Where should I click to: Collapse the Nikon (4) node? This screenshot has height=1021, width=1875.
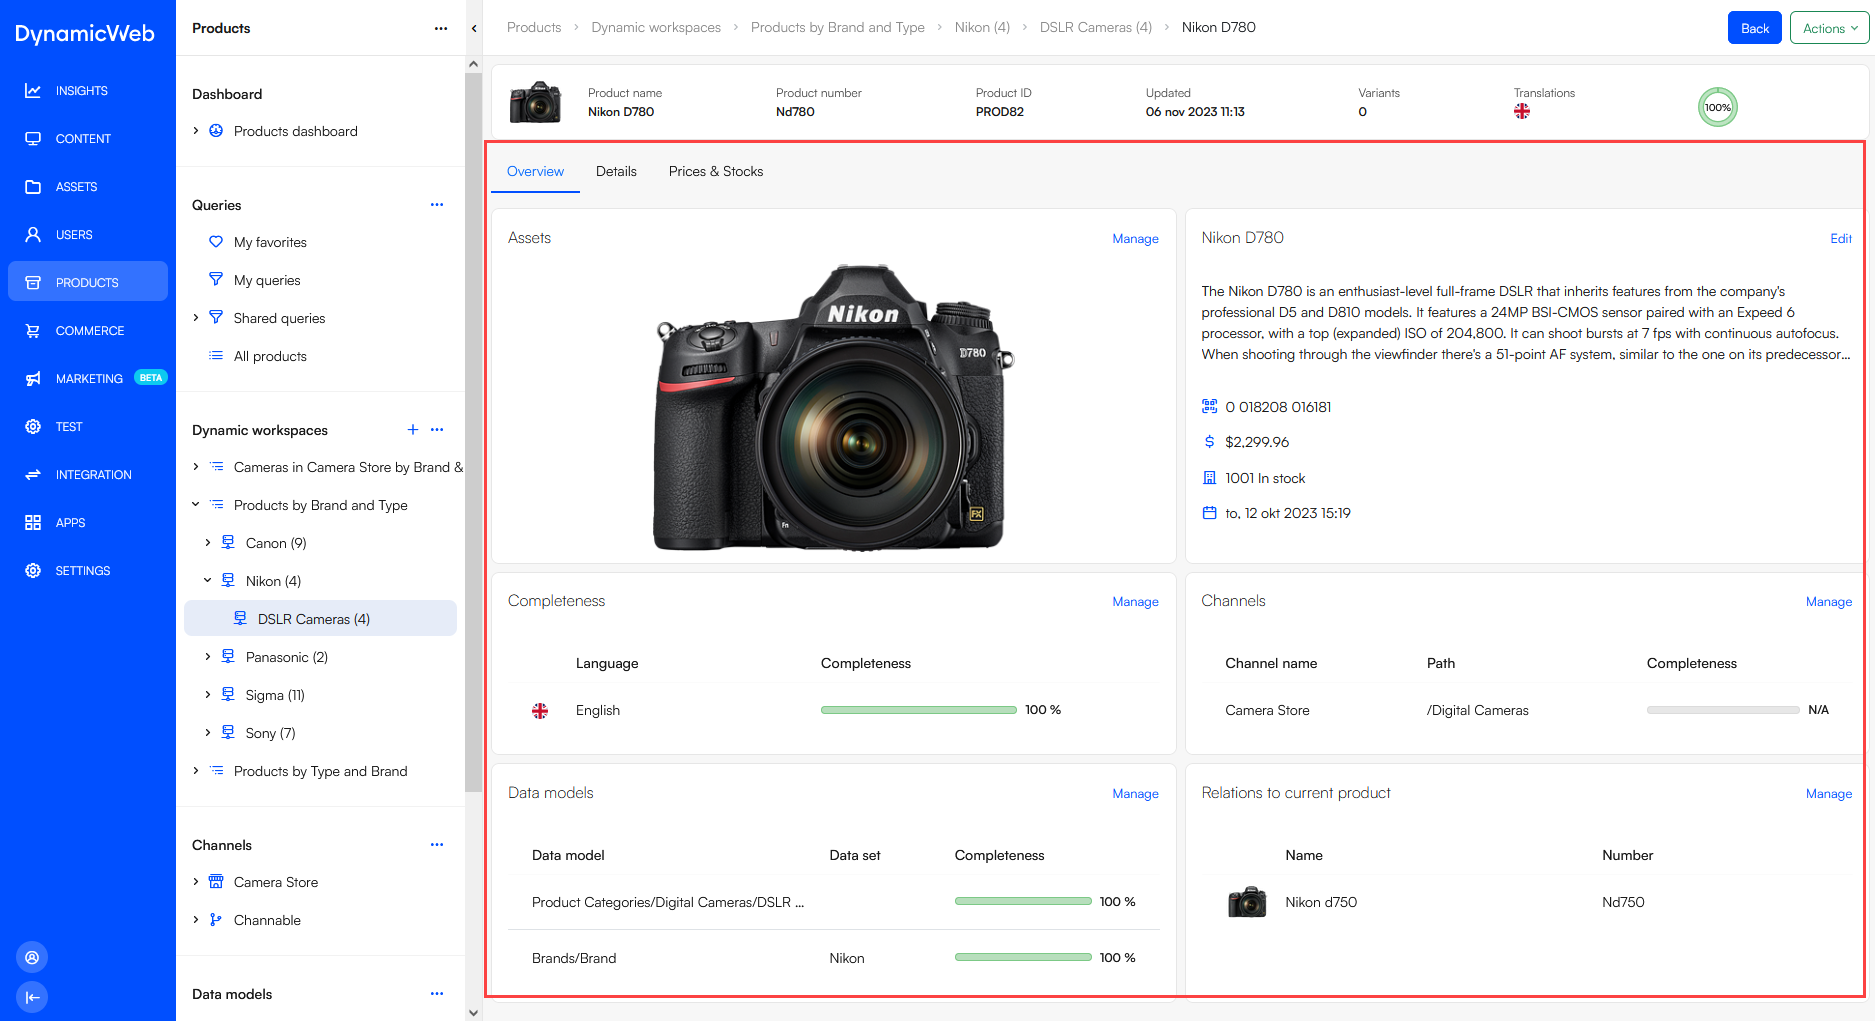pyautogui.click(x=208, y=581)
